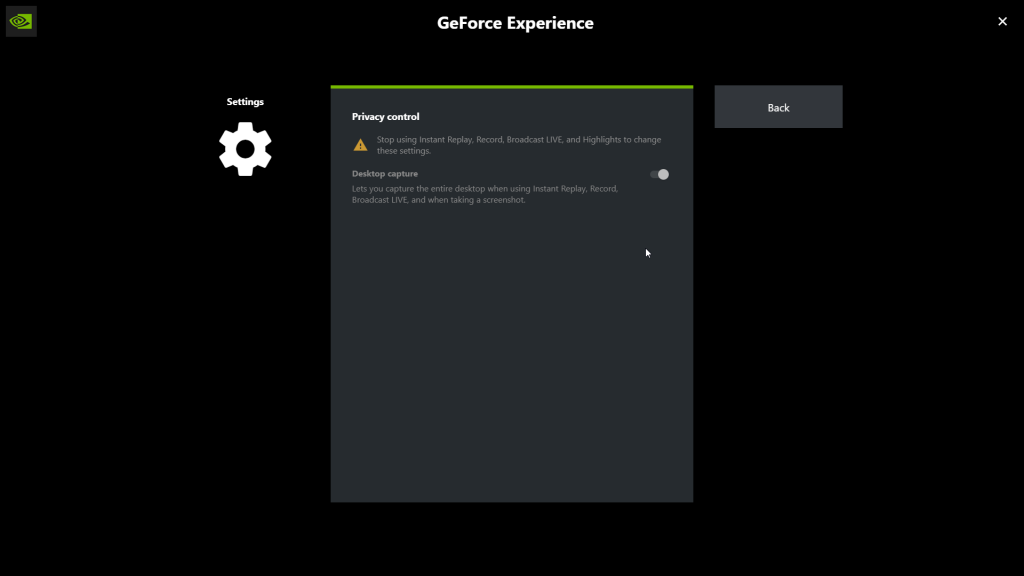Close the GeForce Experience overlay
The image size is (1024, 576).
[x=1002, y=22]
